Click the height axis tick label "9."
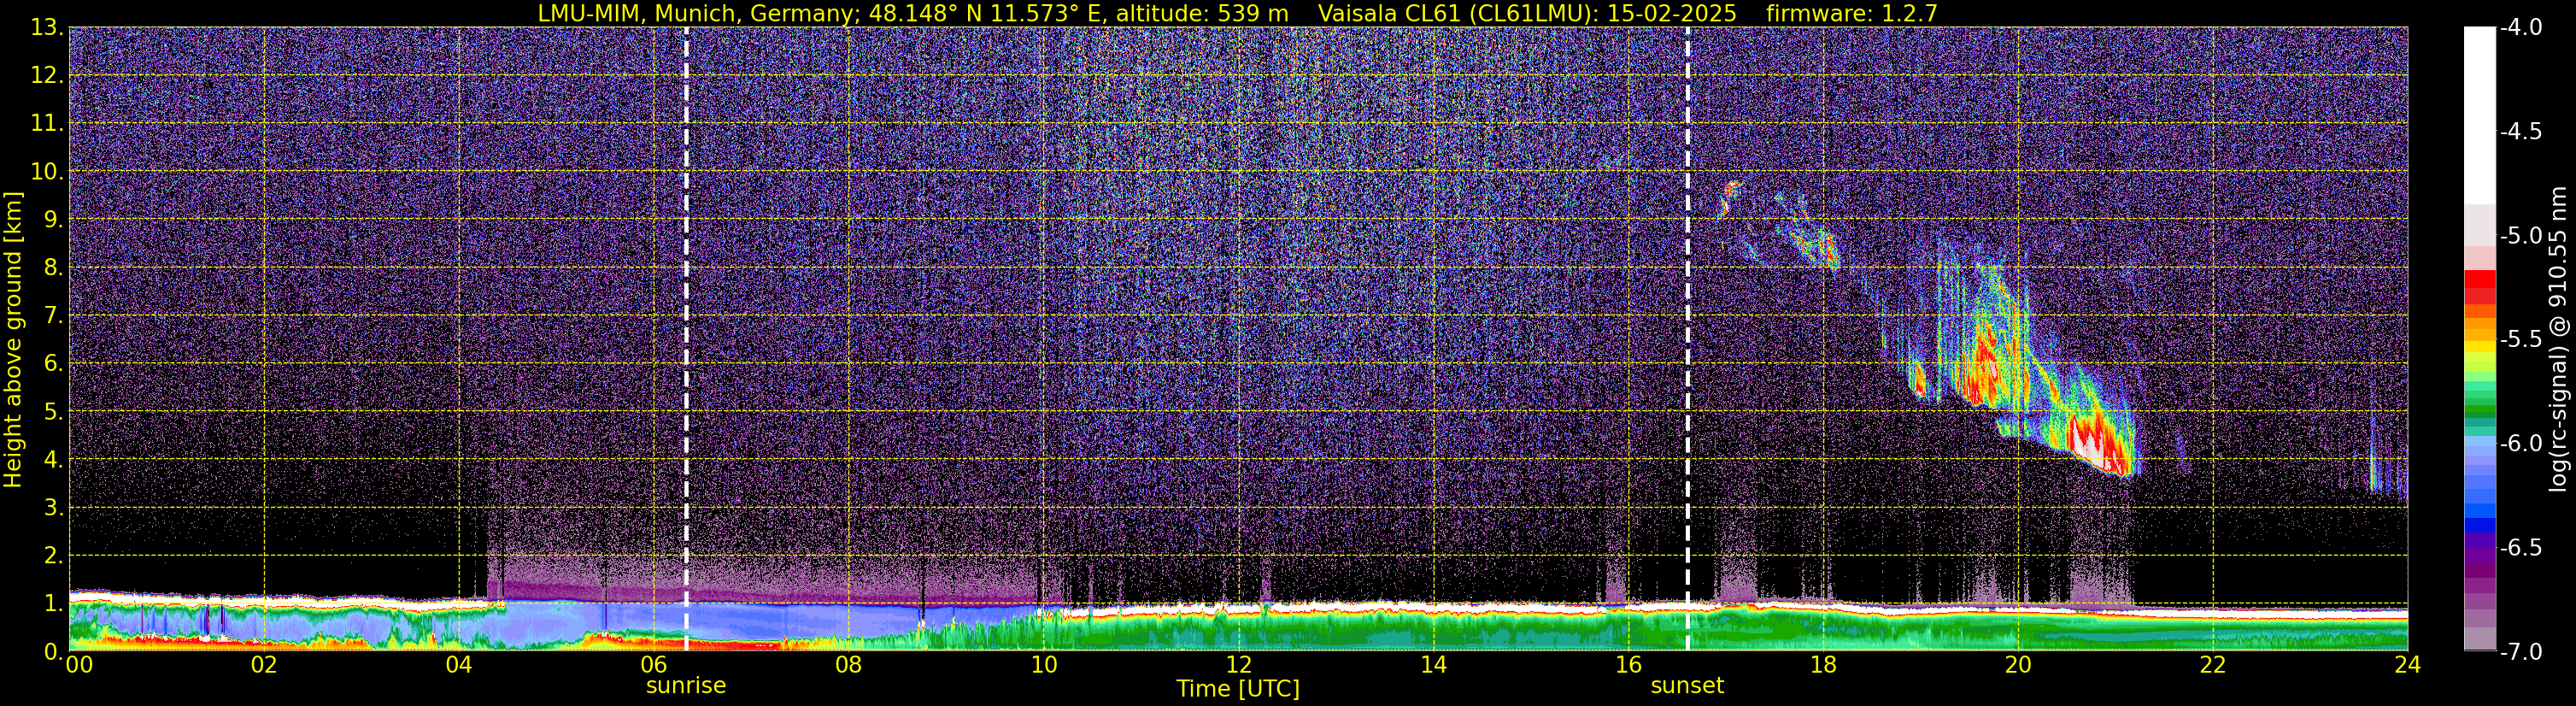Screen dimensions: 2576x706 tap(54, 220)
